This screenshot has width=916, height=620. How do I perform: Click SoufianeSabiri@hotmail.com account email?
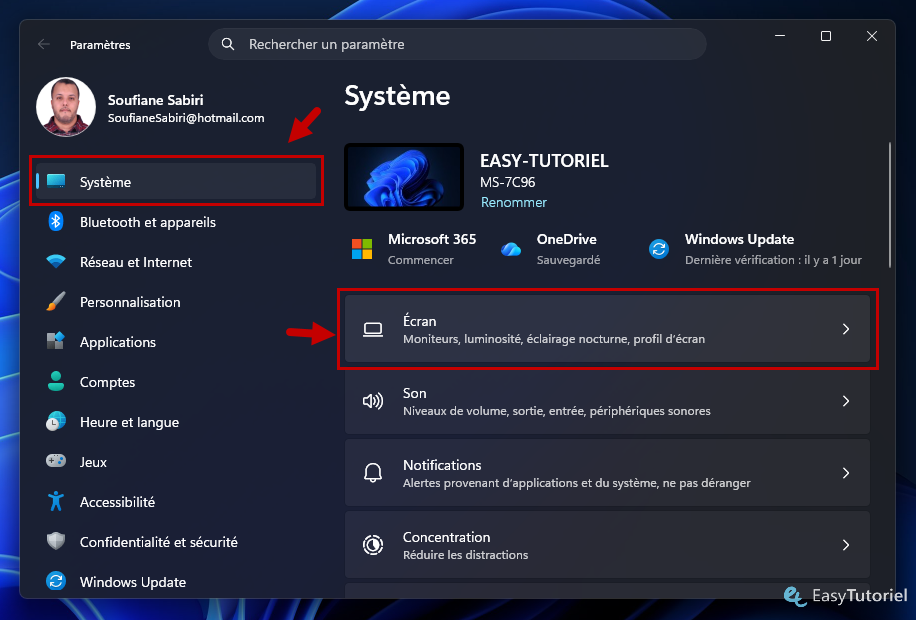(186, 118)
